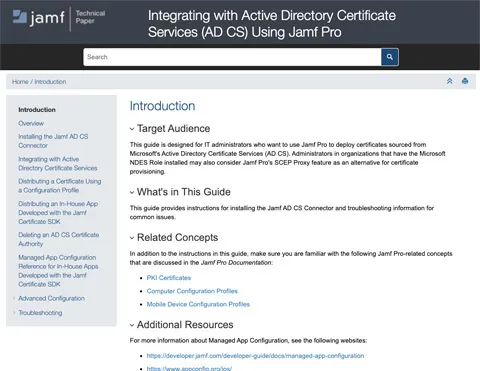Open Distributing a Certificate Using a Configuration Profile
Screen dimensions: 480x371
(x=60, y=186)
